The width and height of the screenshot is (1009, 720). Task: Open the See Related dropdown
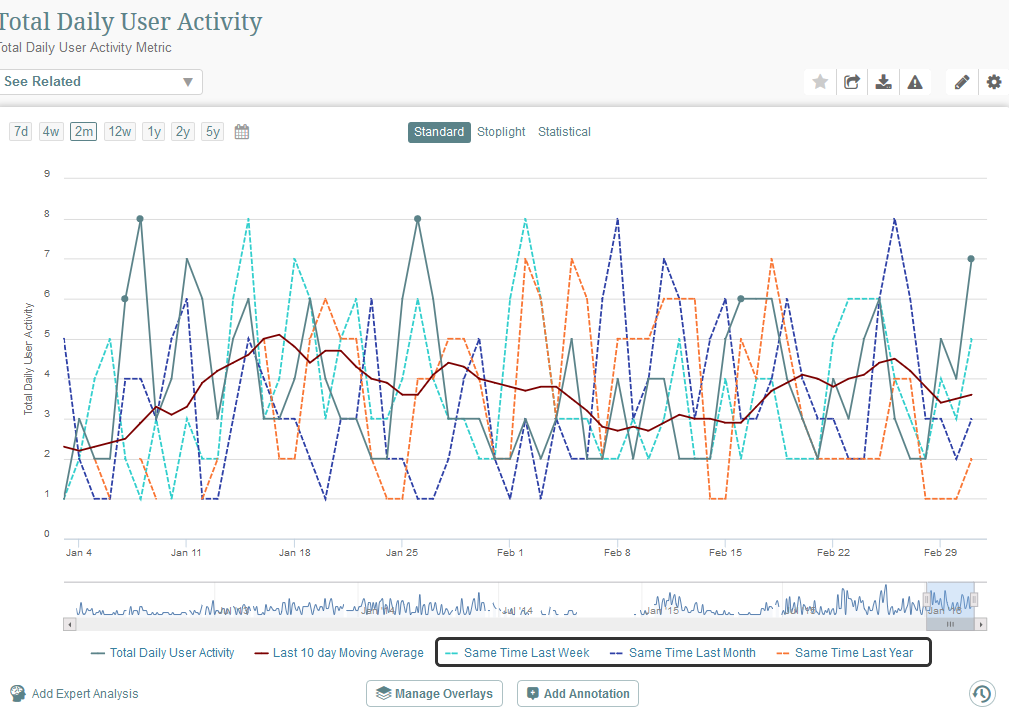pos(100,81)
